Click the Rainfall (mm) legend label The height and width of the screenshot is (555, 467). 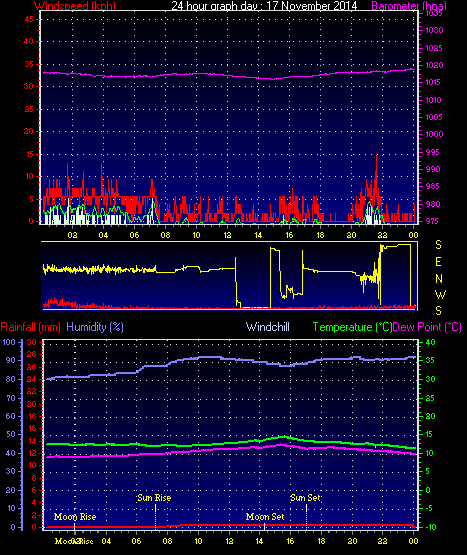pos(30,327)
